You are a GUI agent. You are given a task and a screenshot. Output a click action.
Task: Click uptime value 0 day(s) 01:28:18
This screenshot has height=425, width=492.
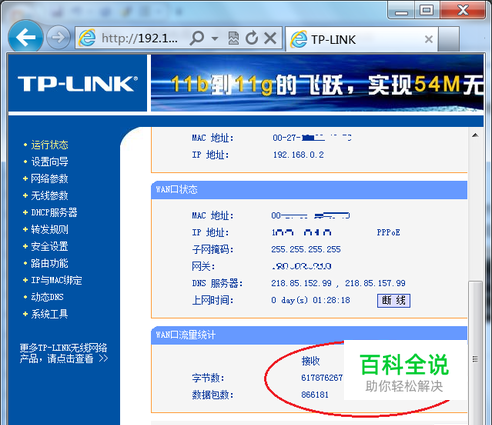tap(311, 300)
